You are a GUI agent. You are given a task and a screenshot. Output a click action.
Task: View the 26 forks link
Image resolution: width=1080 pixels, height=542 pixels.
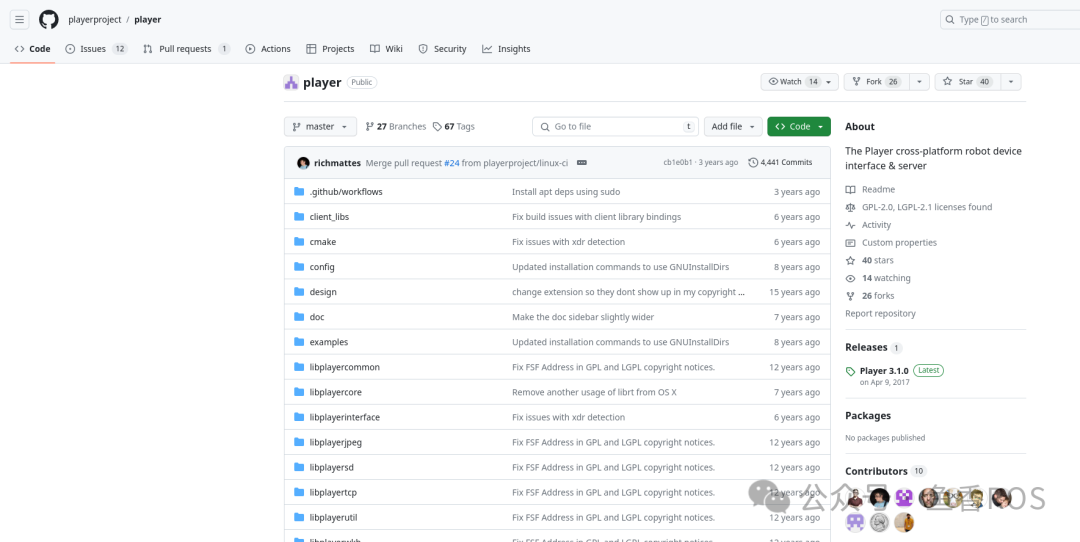880,296
